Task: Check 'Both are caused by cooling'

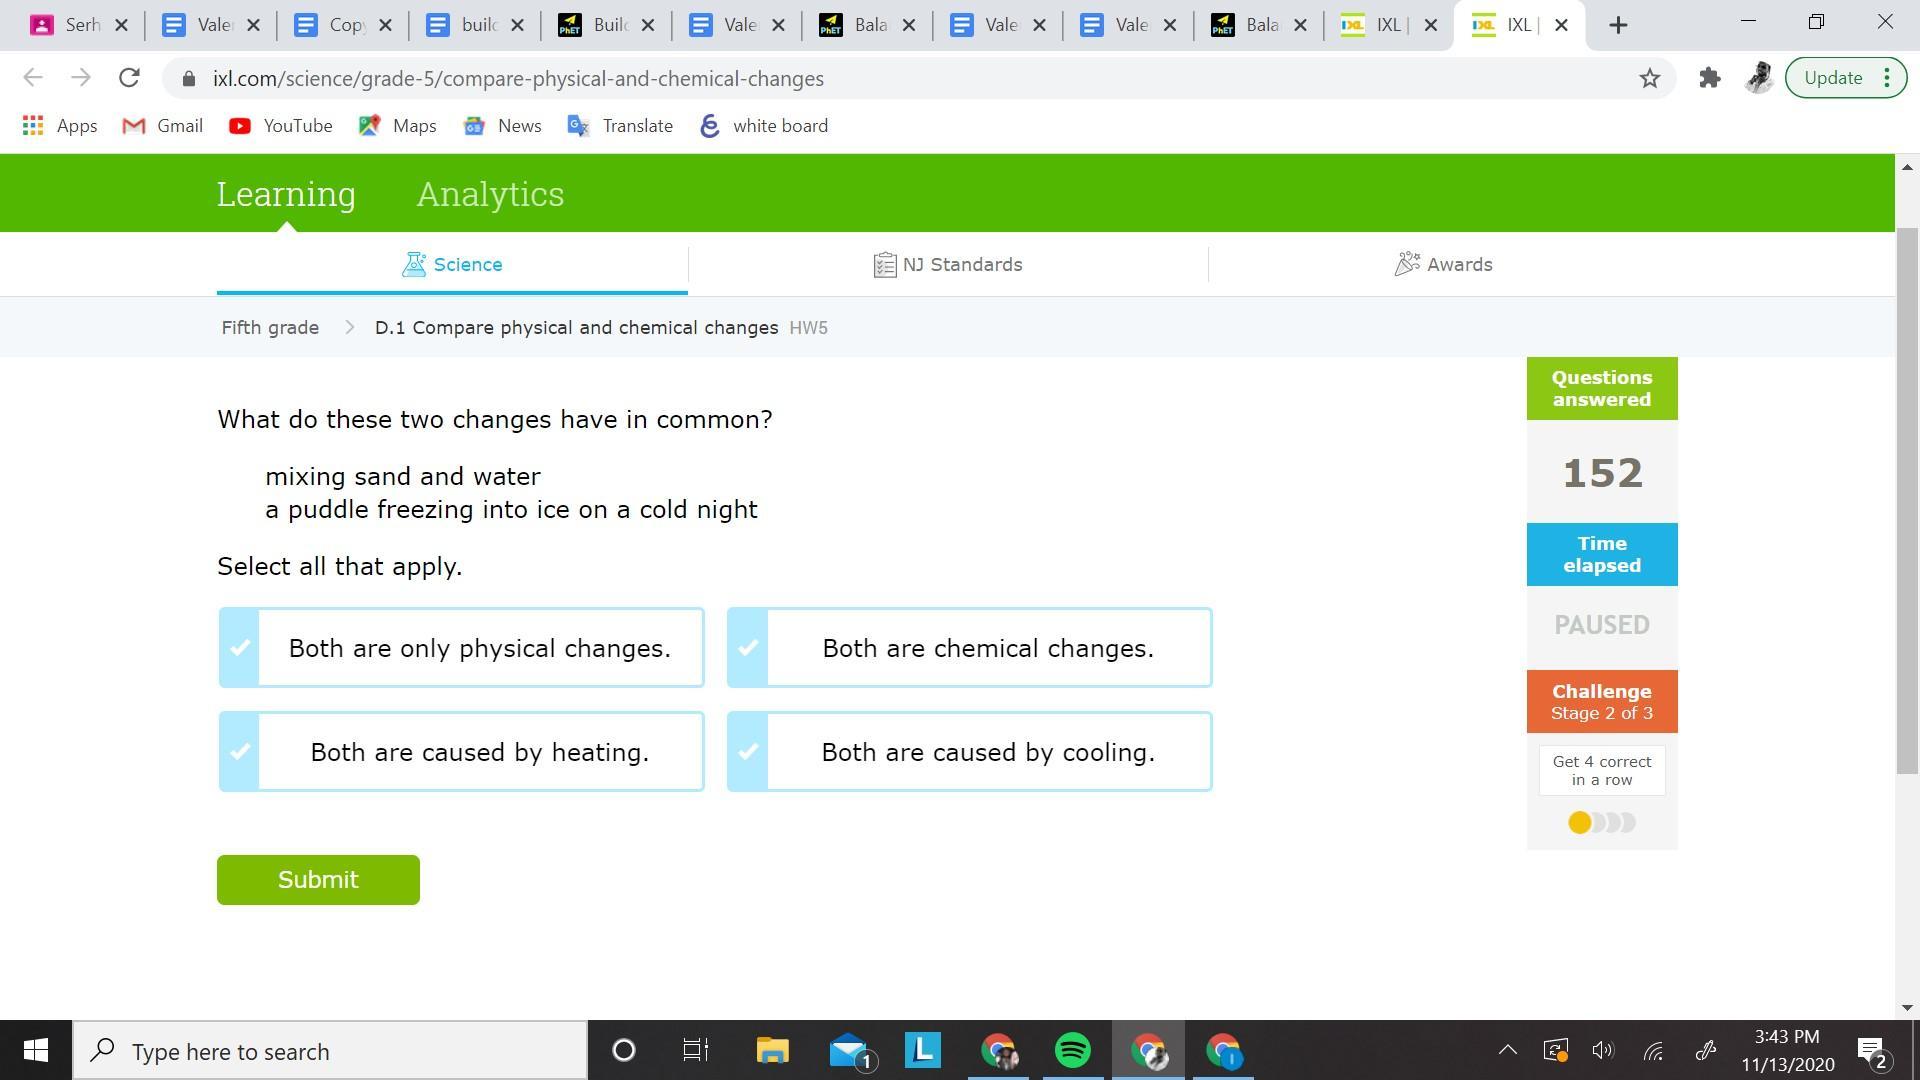Action: 969,752
